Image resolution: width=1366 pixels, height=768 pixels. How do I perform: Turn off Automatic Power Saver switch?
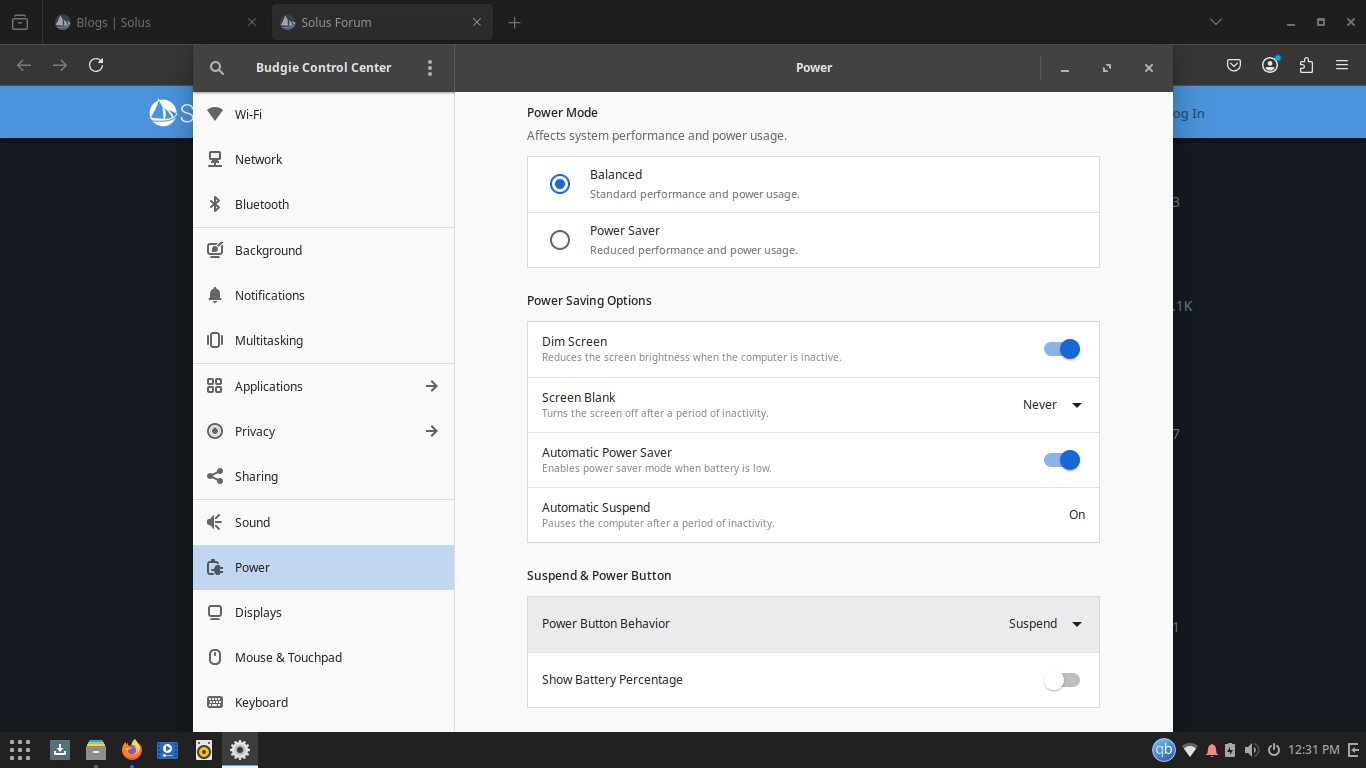1061,460
